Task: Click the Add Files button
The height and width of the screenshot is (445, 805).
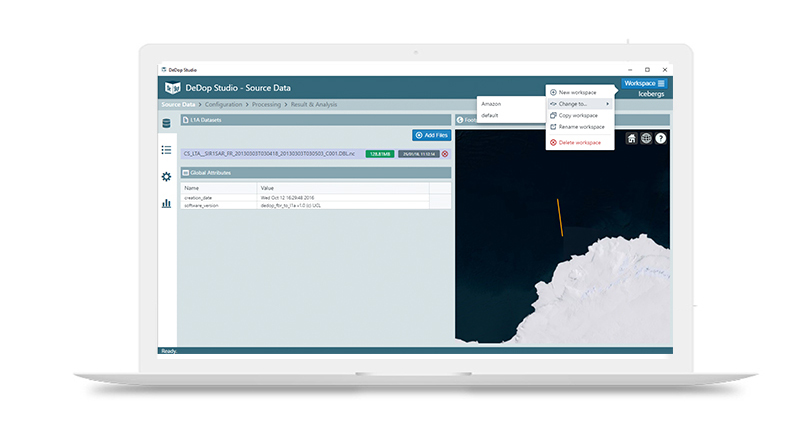Action: point(432,135)
